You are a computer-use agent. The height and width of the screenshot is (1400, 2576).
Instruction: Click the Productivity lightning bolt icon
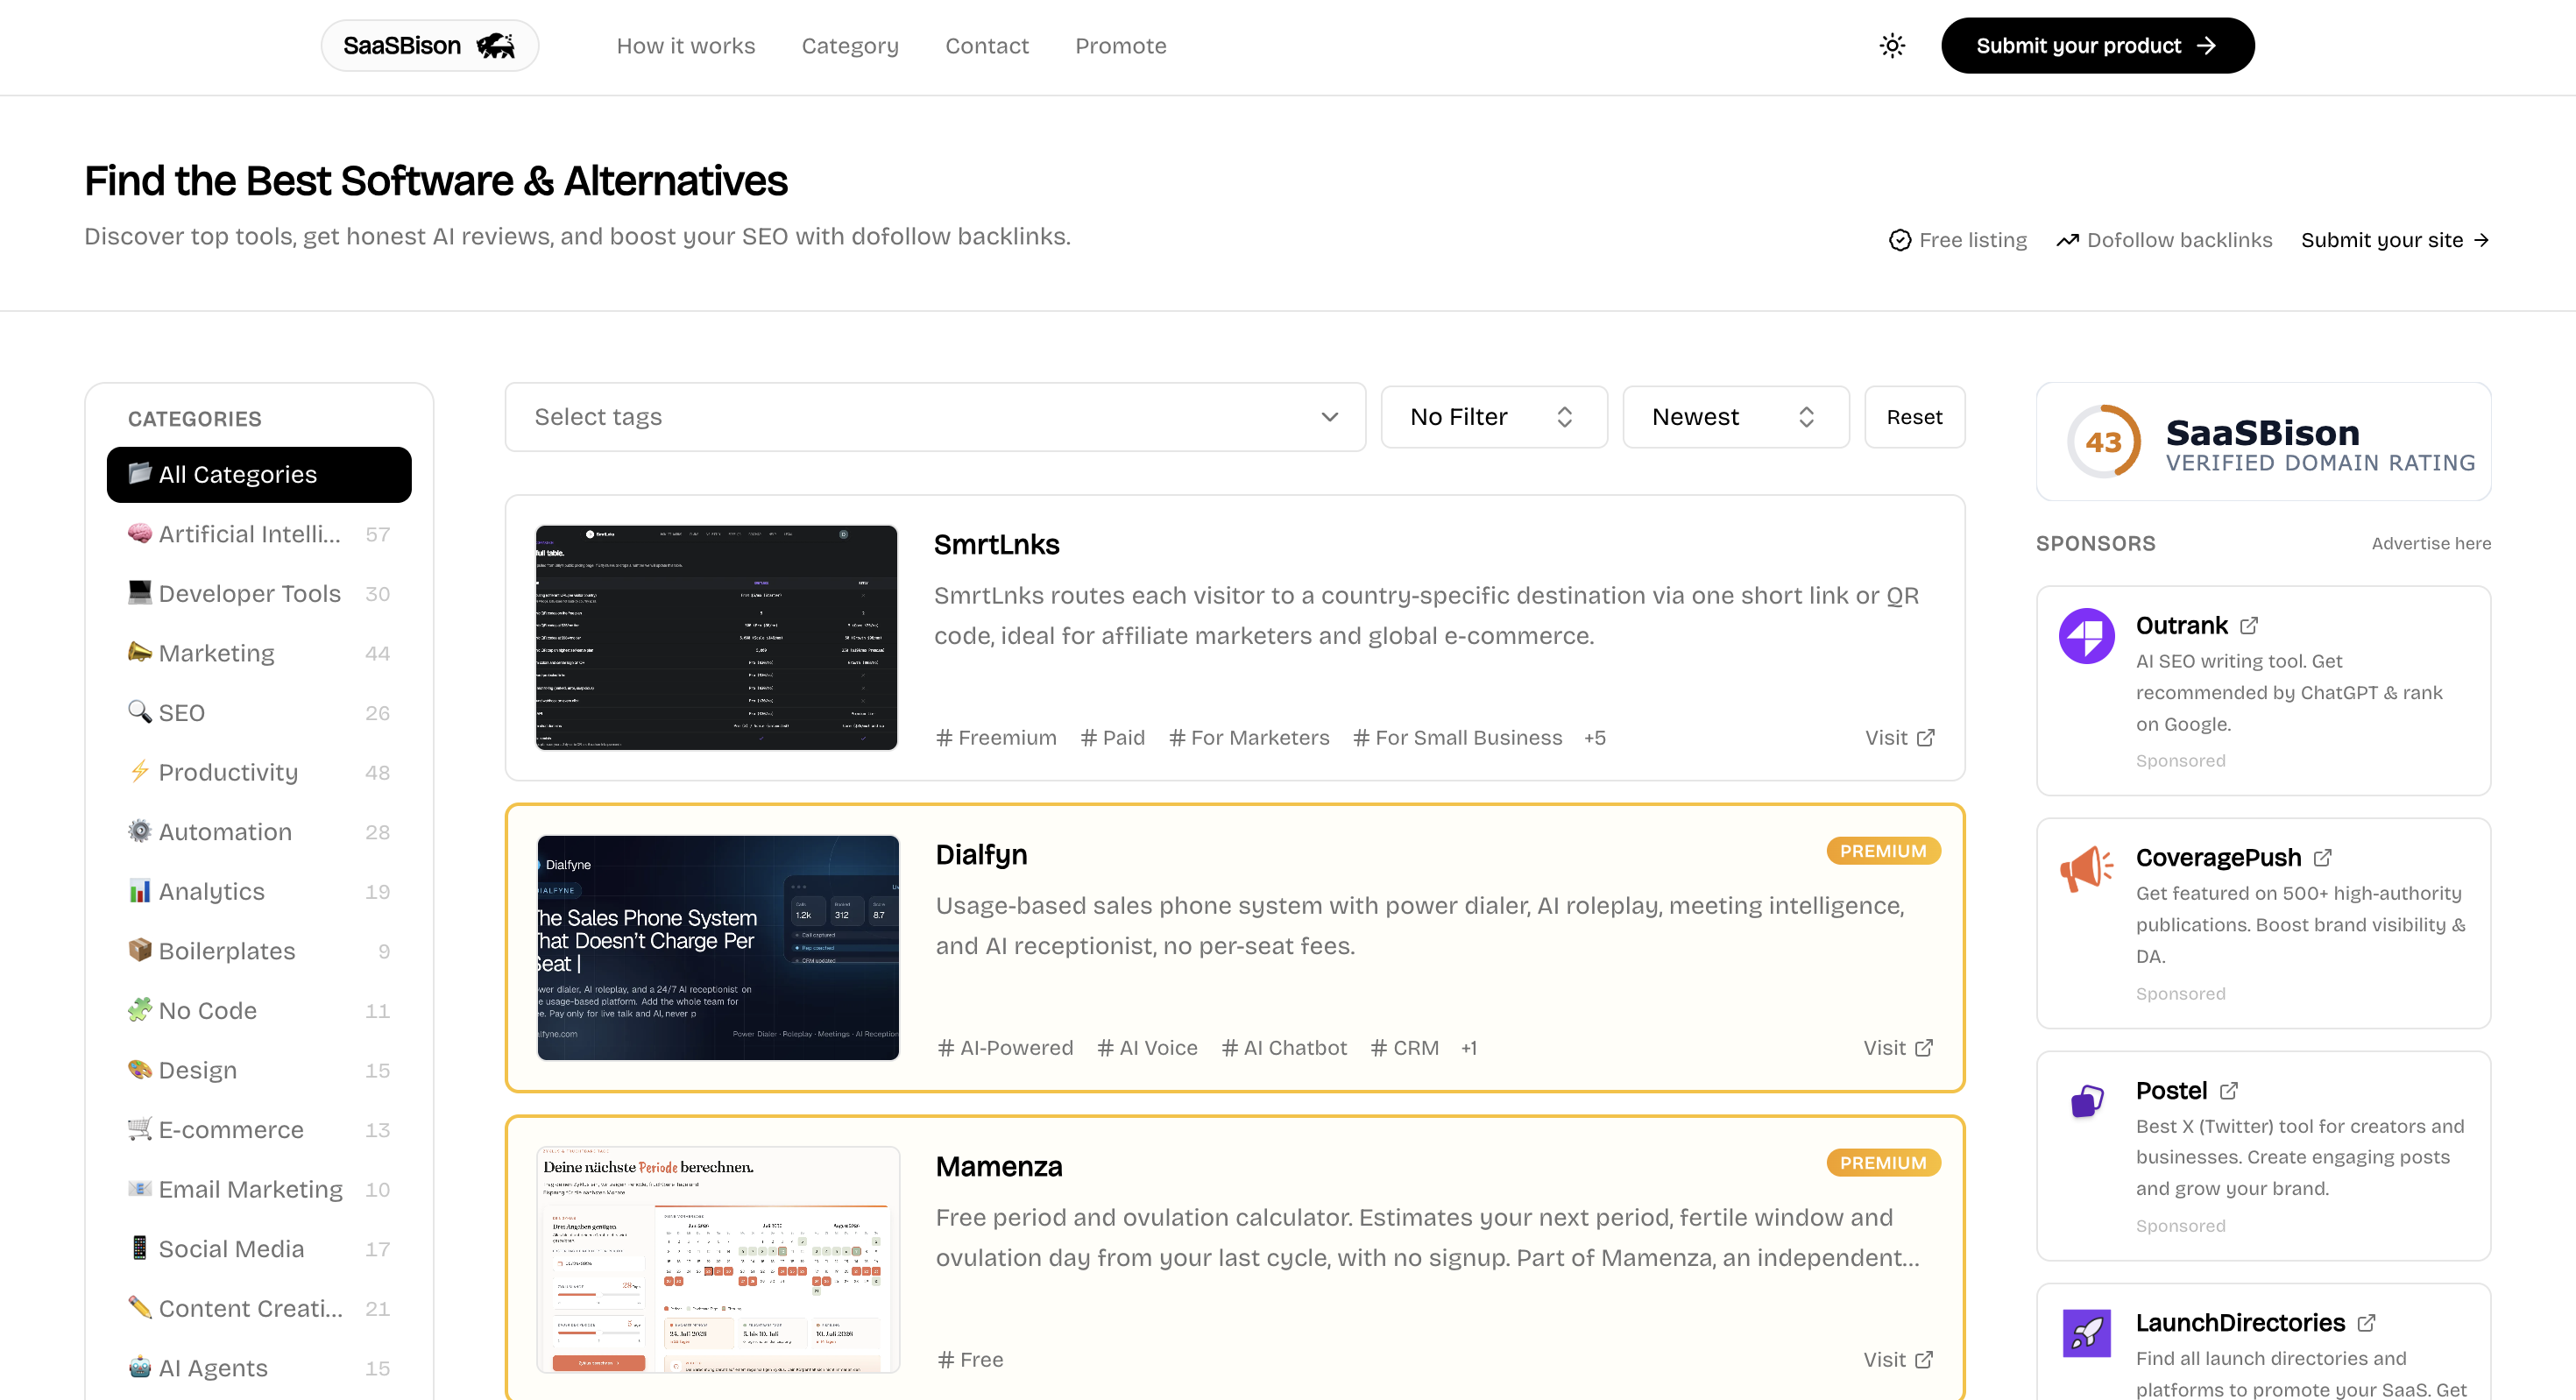(x=140, y=771)
